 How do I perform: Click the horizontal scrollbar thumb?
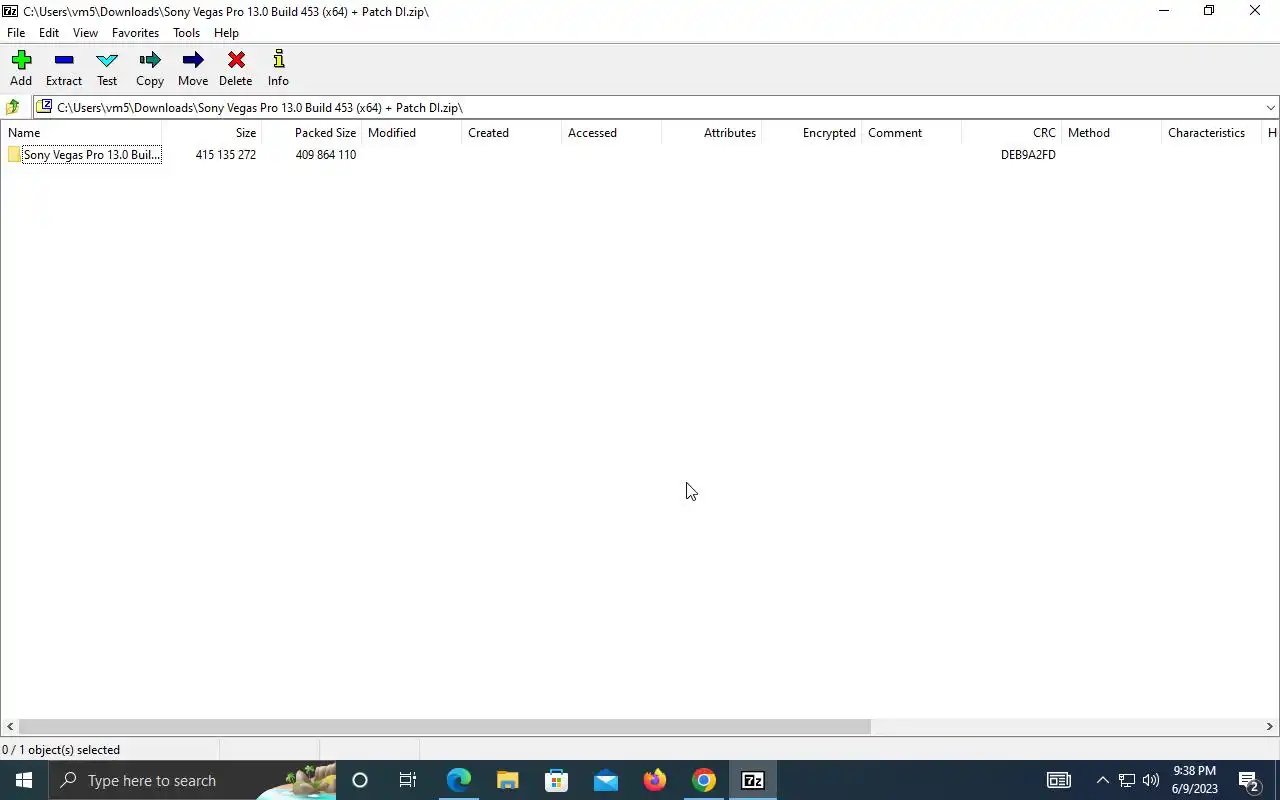coord(444,727)
